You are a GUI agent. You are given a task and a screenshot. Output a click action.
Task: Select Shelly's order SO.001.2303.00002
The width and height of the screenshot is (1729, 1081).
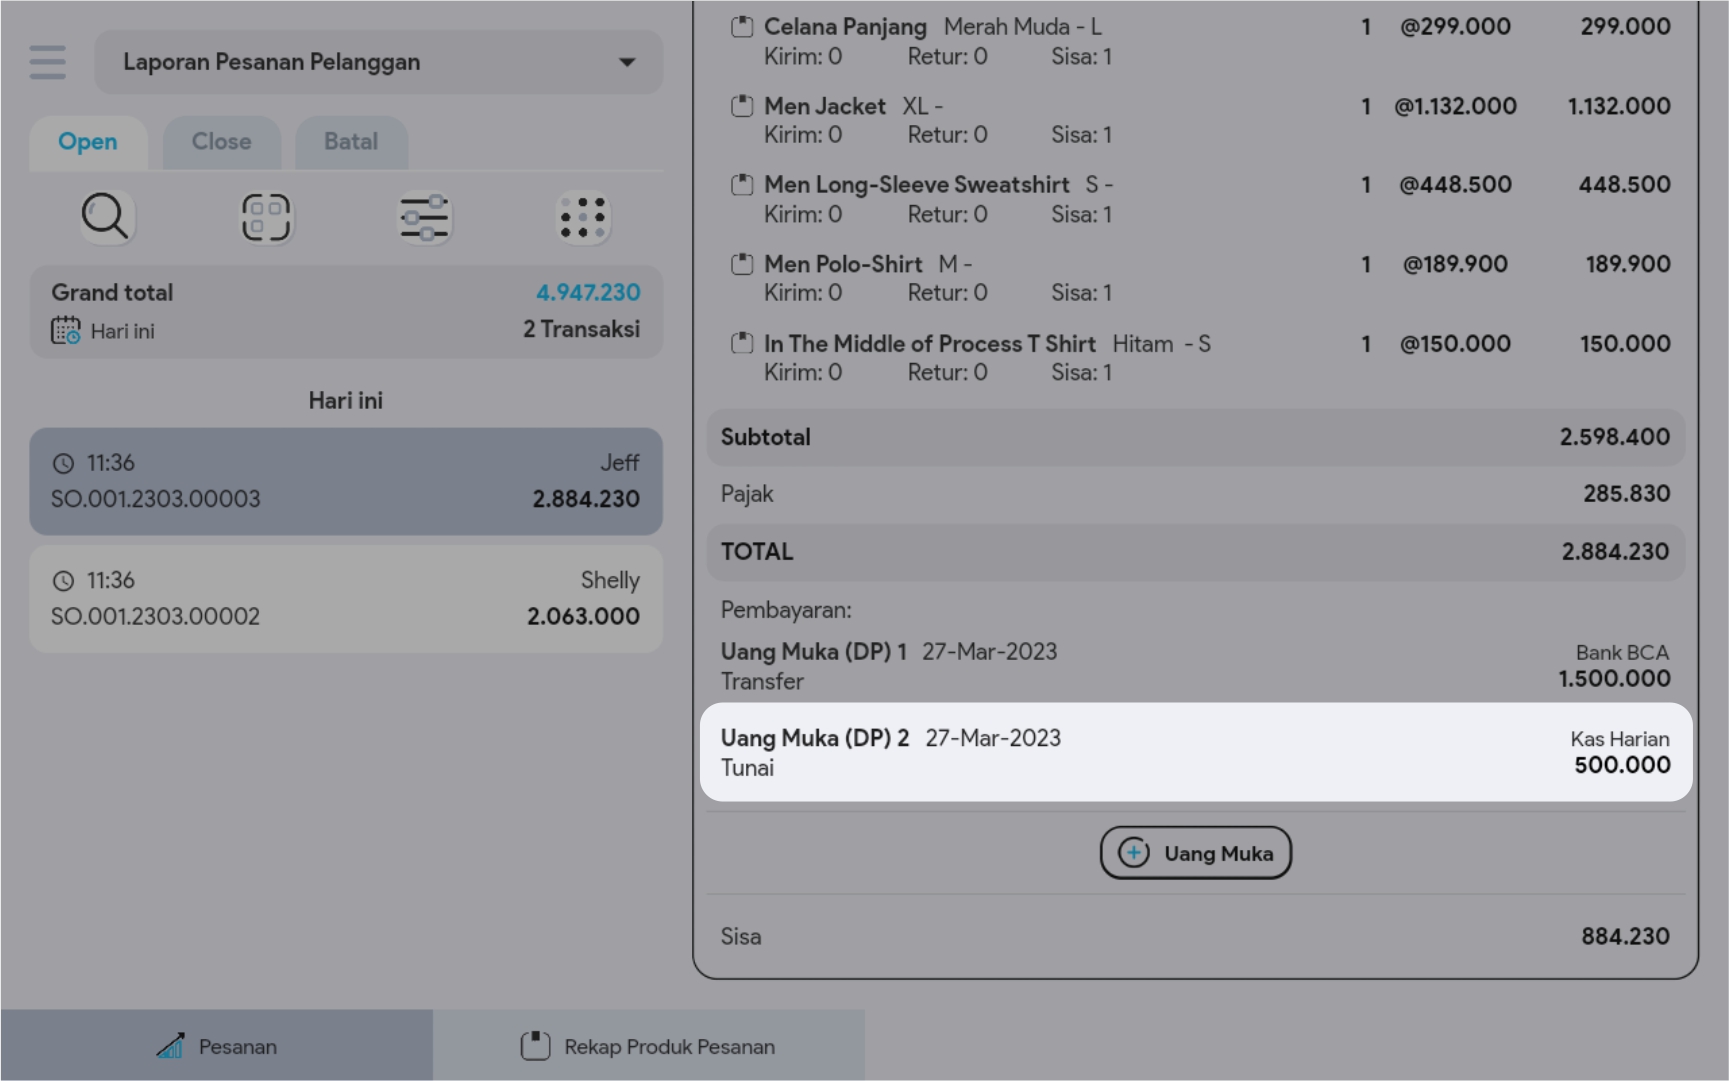coord(346,598)
